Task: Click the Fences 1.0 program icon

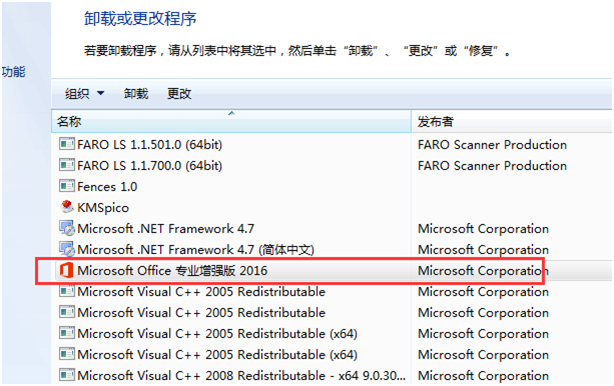Action: click(x=67, y=186)
